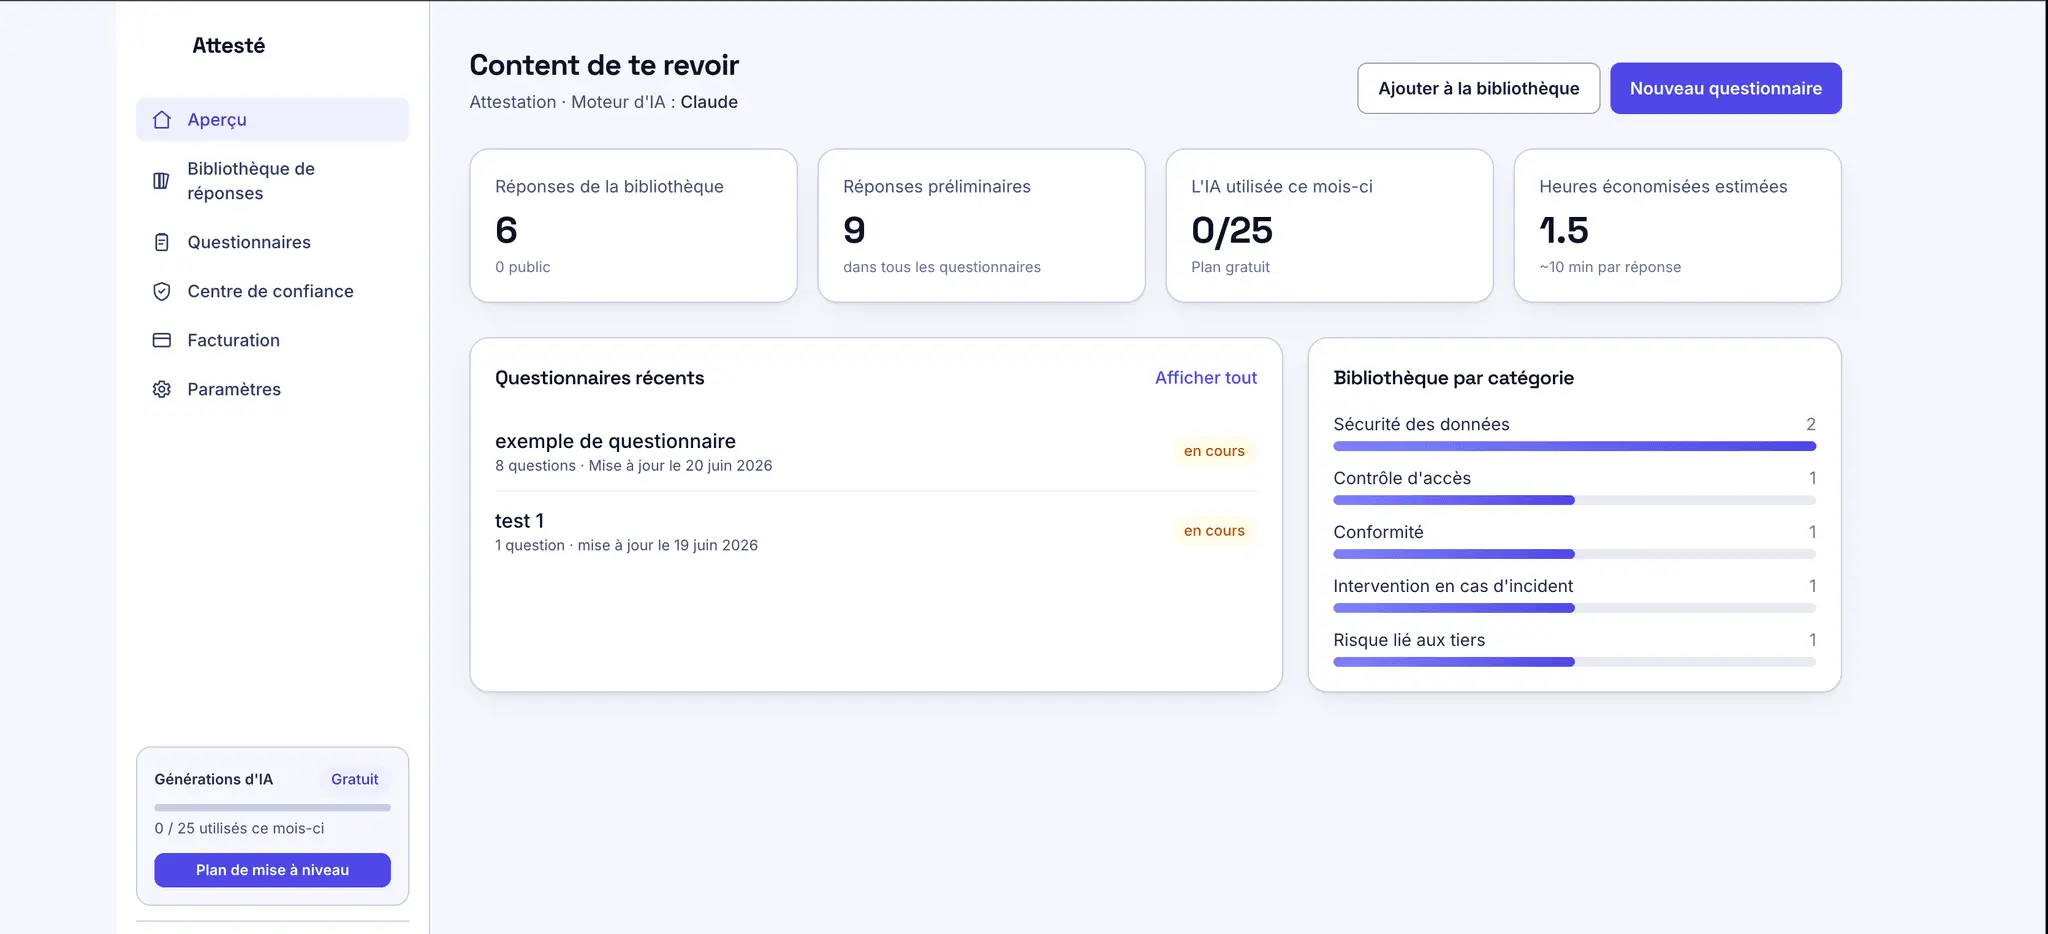
Task: Open Centre de confiance page
Action: [x=272, y=291]
